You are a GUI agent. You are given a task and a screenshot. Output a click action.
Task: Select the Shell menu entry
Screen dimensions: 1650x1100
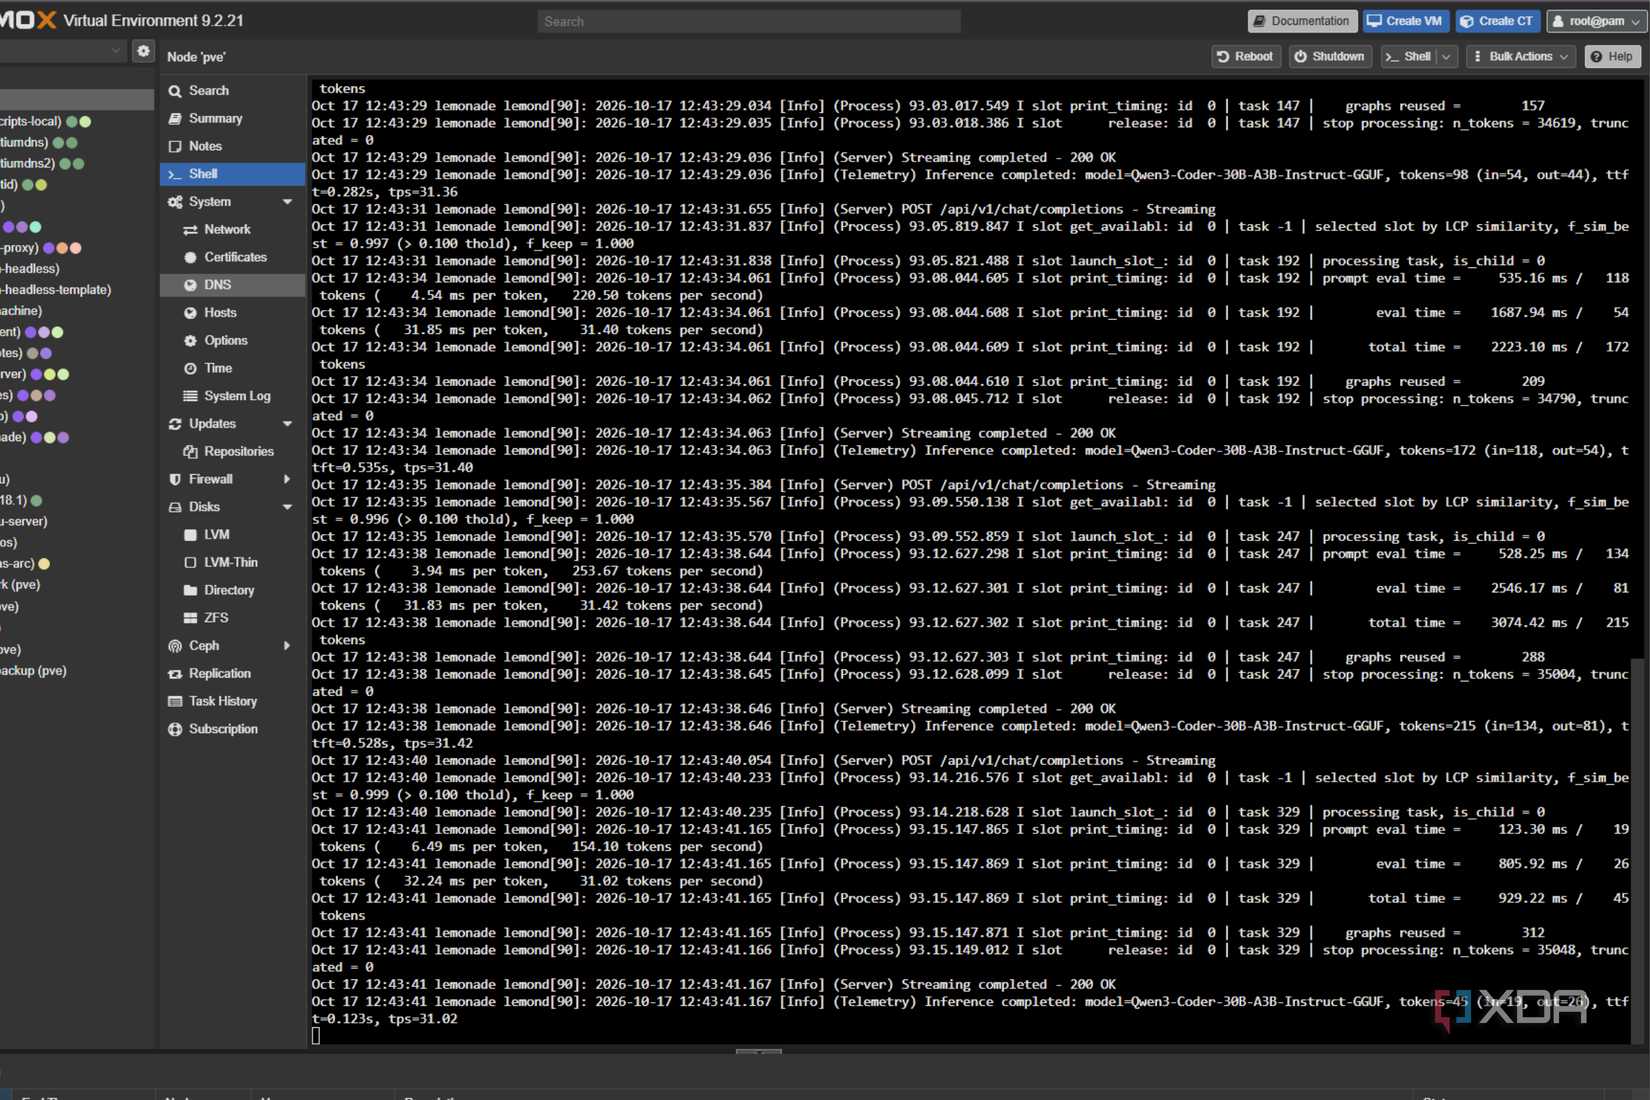tap(232, 174)
